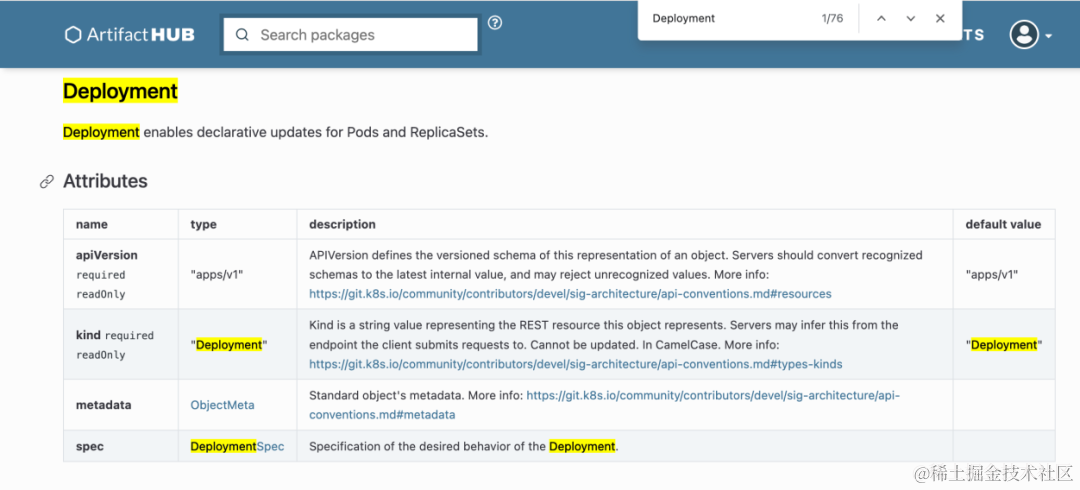
Task: Click the search magnifier icon
Action: (242, 34)
